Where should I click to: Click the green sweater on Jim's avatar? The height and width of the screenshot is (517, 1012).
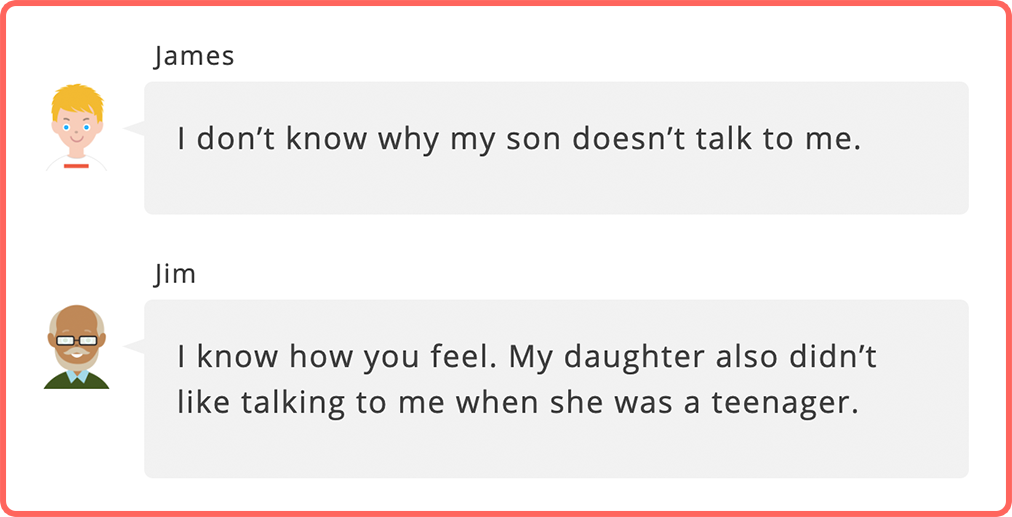click(x=77, y=380)
